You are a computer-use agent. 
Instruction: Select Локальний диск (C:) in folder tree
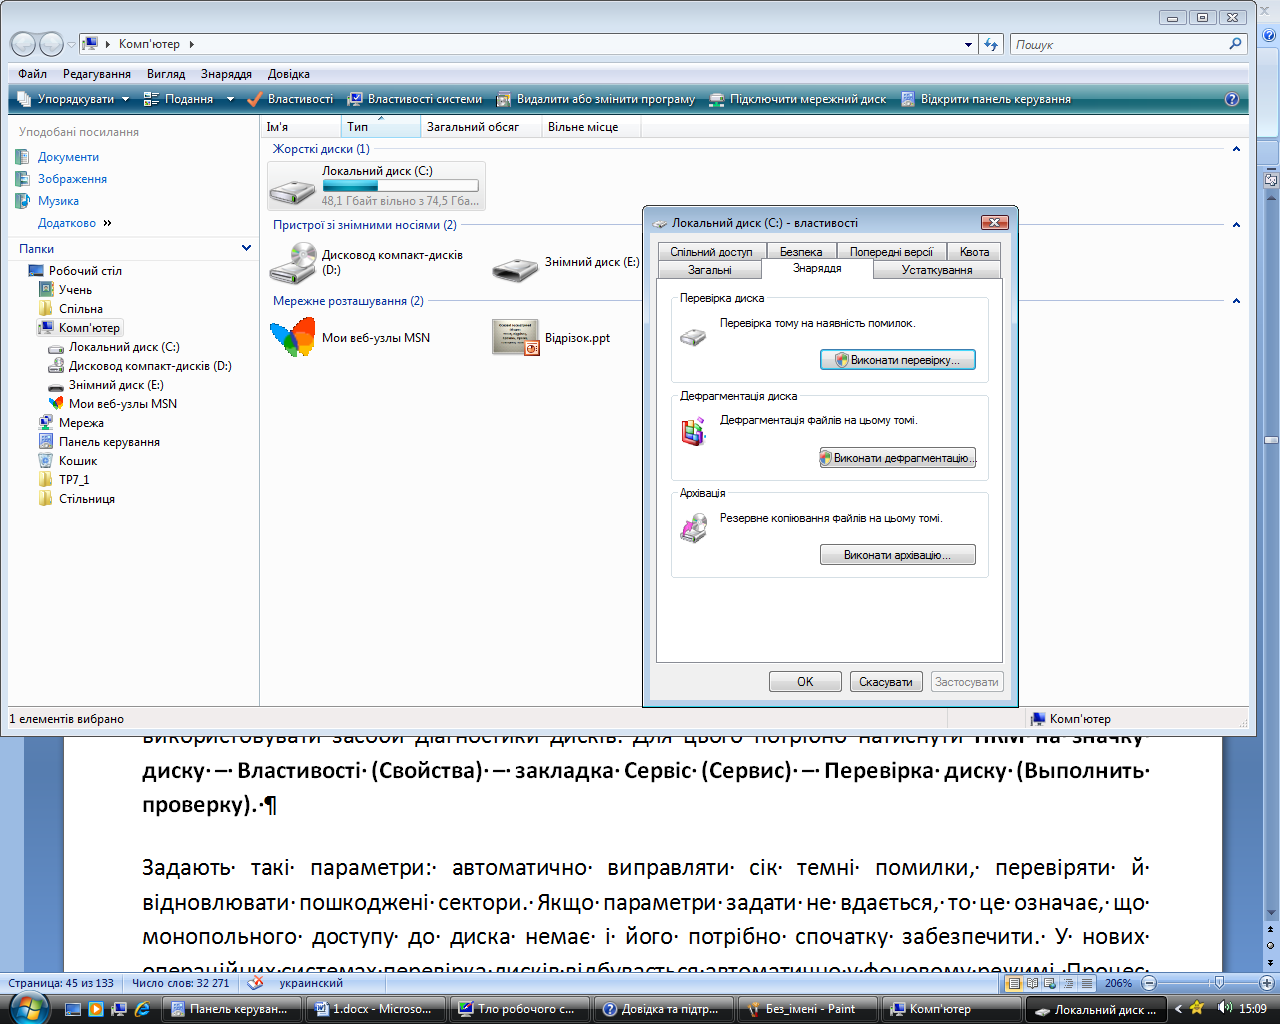pyautogui.click(x=124, y=347)
